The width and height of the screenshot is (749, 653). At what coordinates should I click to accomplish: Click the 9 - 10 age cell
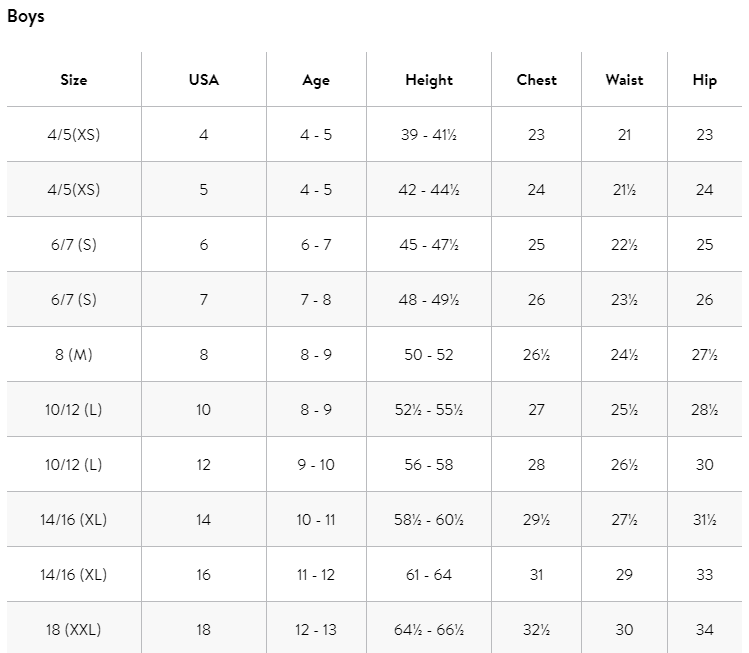coord(316,465)
